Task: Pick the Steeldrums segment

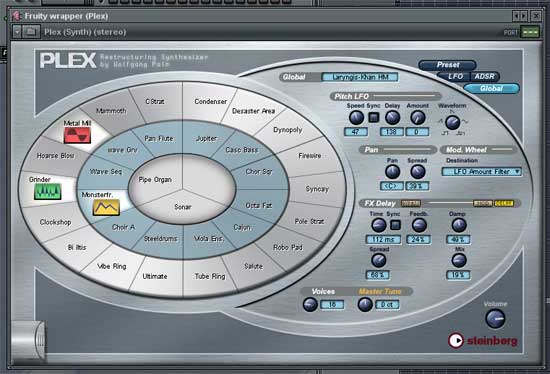Action: coord(161,239)
